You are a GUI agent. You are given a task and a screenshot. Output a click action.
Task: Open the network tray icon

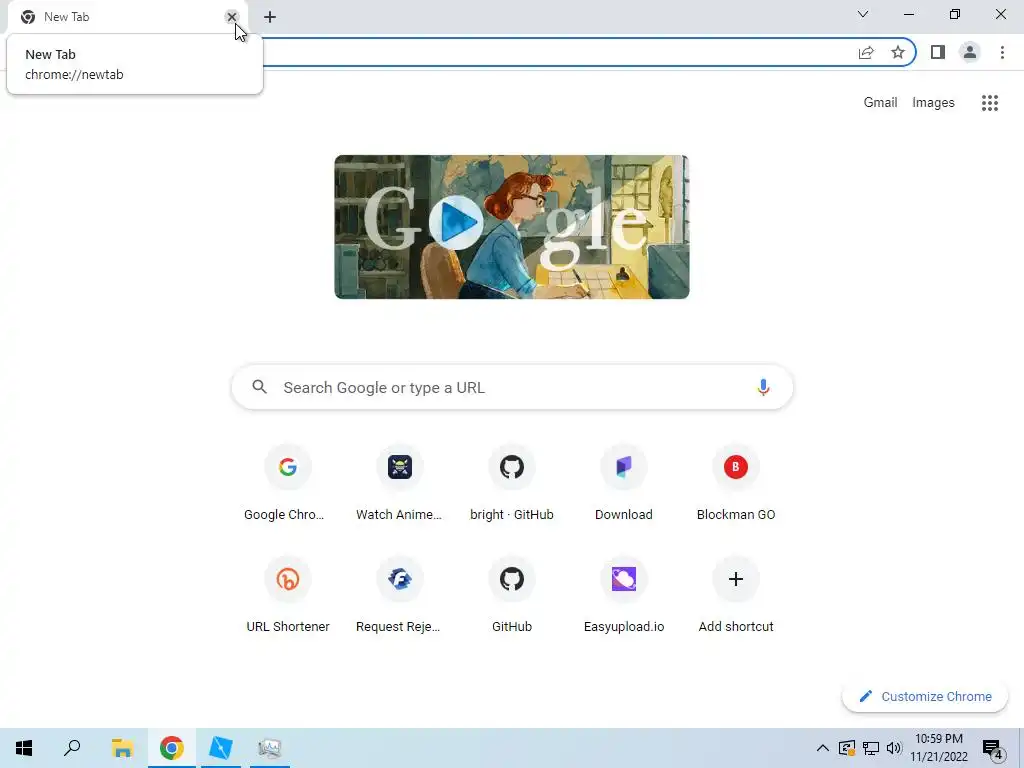pyautogui.click(x=871, y=748)
